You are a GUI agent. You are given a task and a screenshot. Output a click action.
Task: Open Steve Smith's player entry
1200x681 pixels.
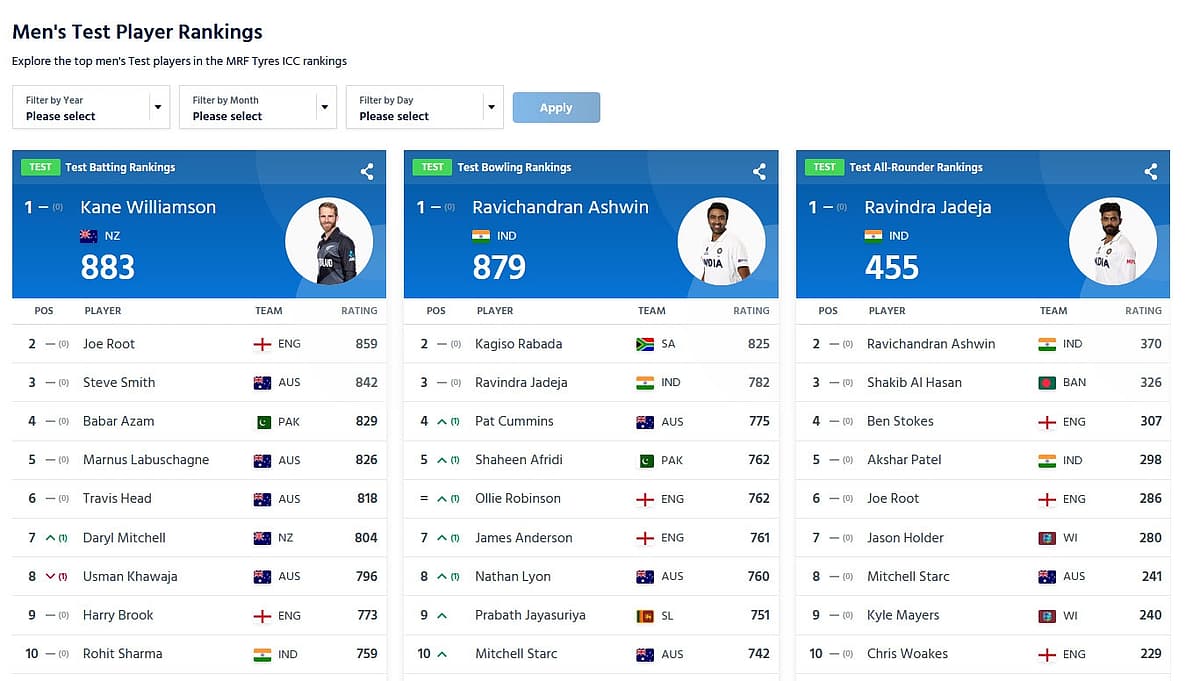(x=119, y=382)
